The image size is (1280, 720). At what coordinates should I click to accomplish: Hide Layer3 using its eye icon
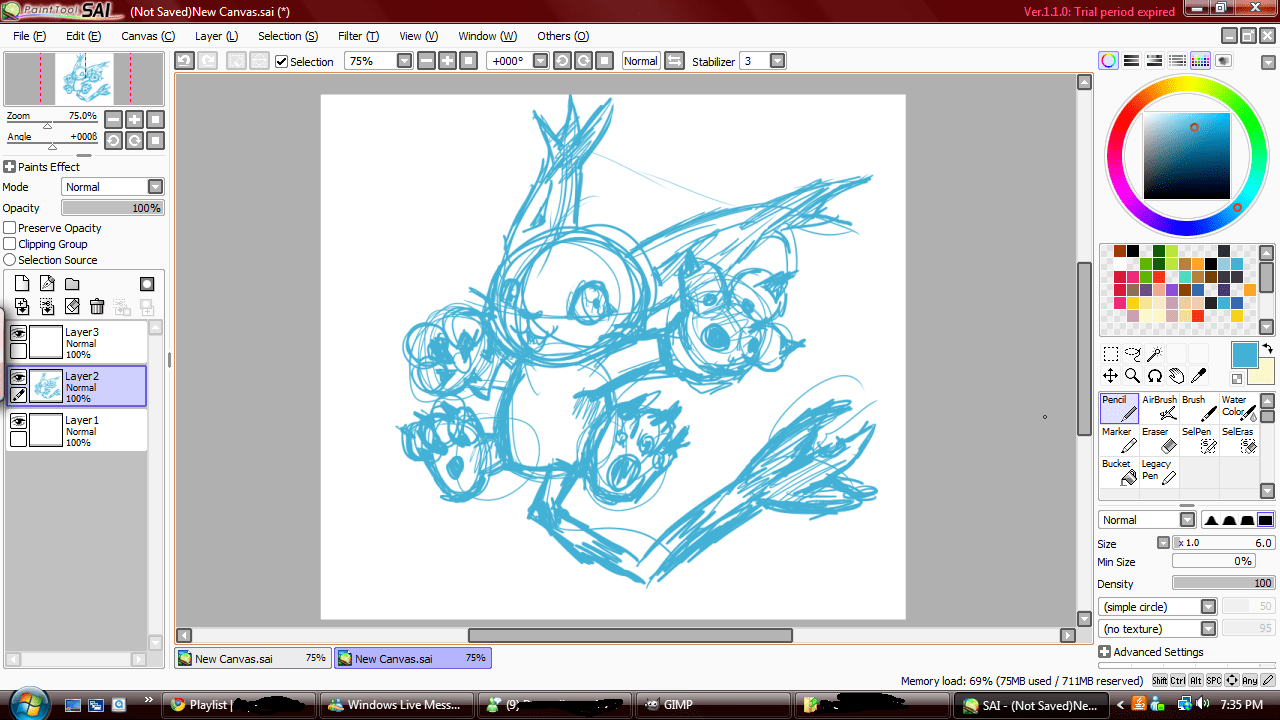pyautogui.click(x=18, y=333)
